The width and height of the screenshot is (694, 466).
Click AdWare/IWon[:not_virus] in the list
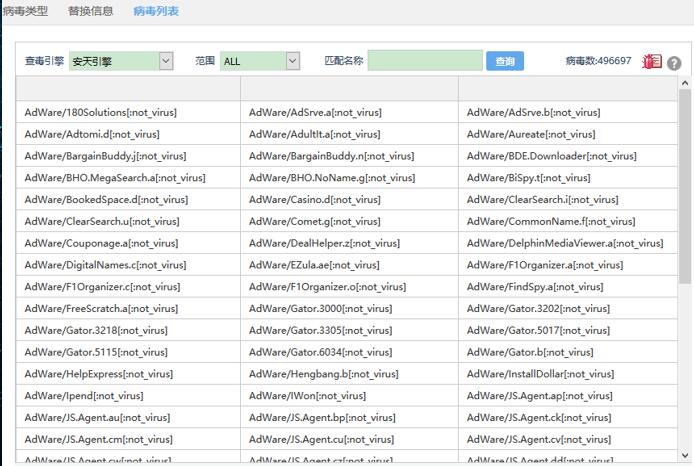[x=300, y=396]
